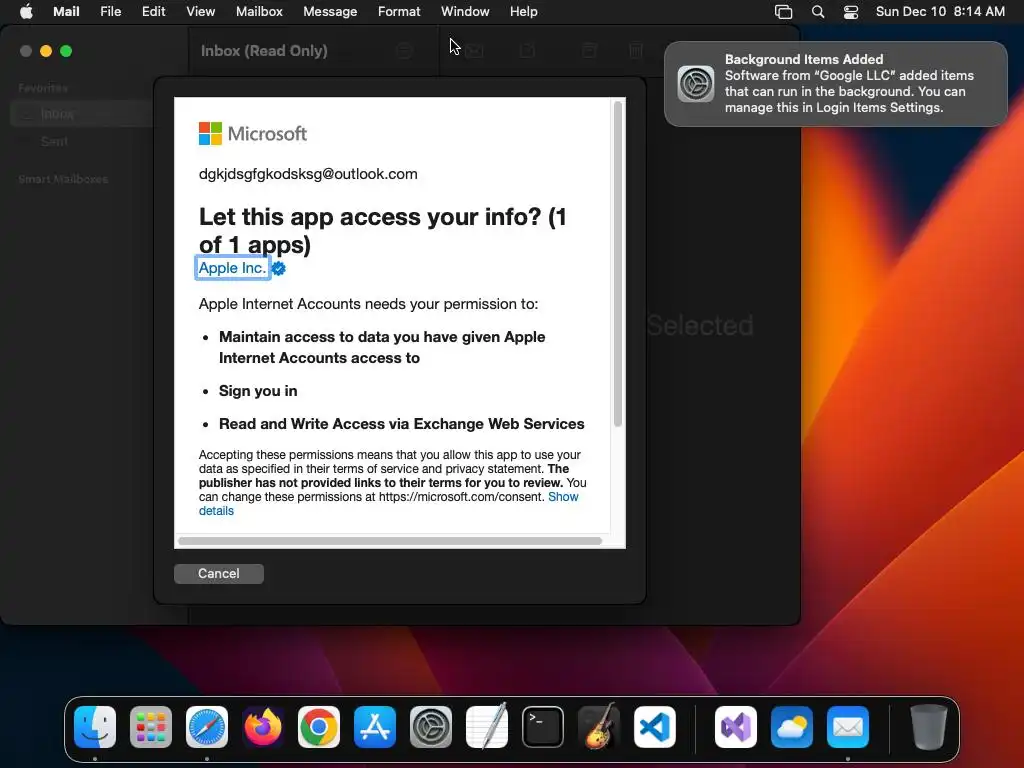This screenshot has width=1024, height=768.
Task: Click the Stage Manager menu bar icon
Action: point(784,12)
